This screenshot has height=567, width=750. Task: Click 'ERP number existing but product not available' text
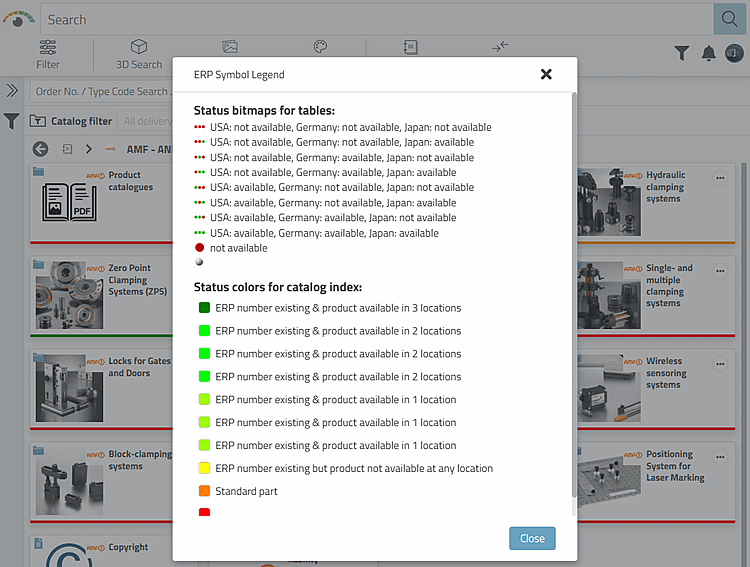pyautogui.click(x=354, y=468)
